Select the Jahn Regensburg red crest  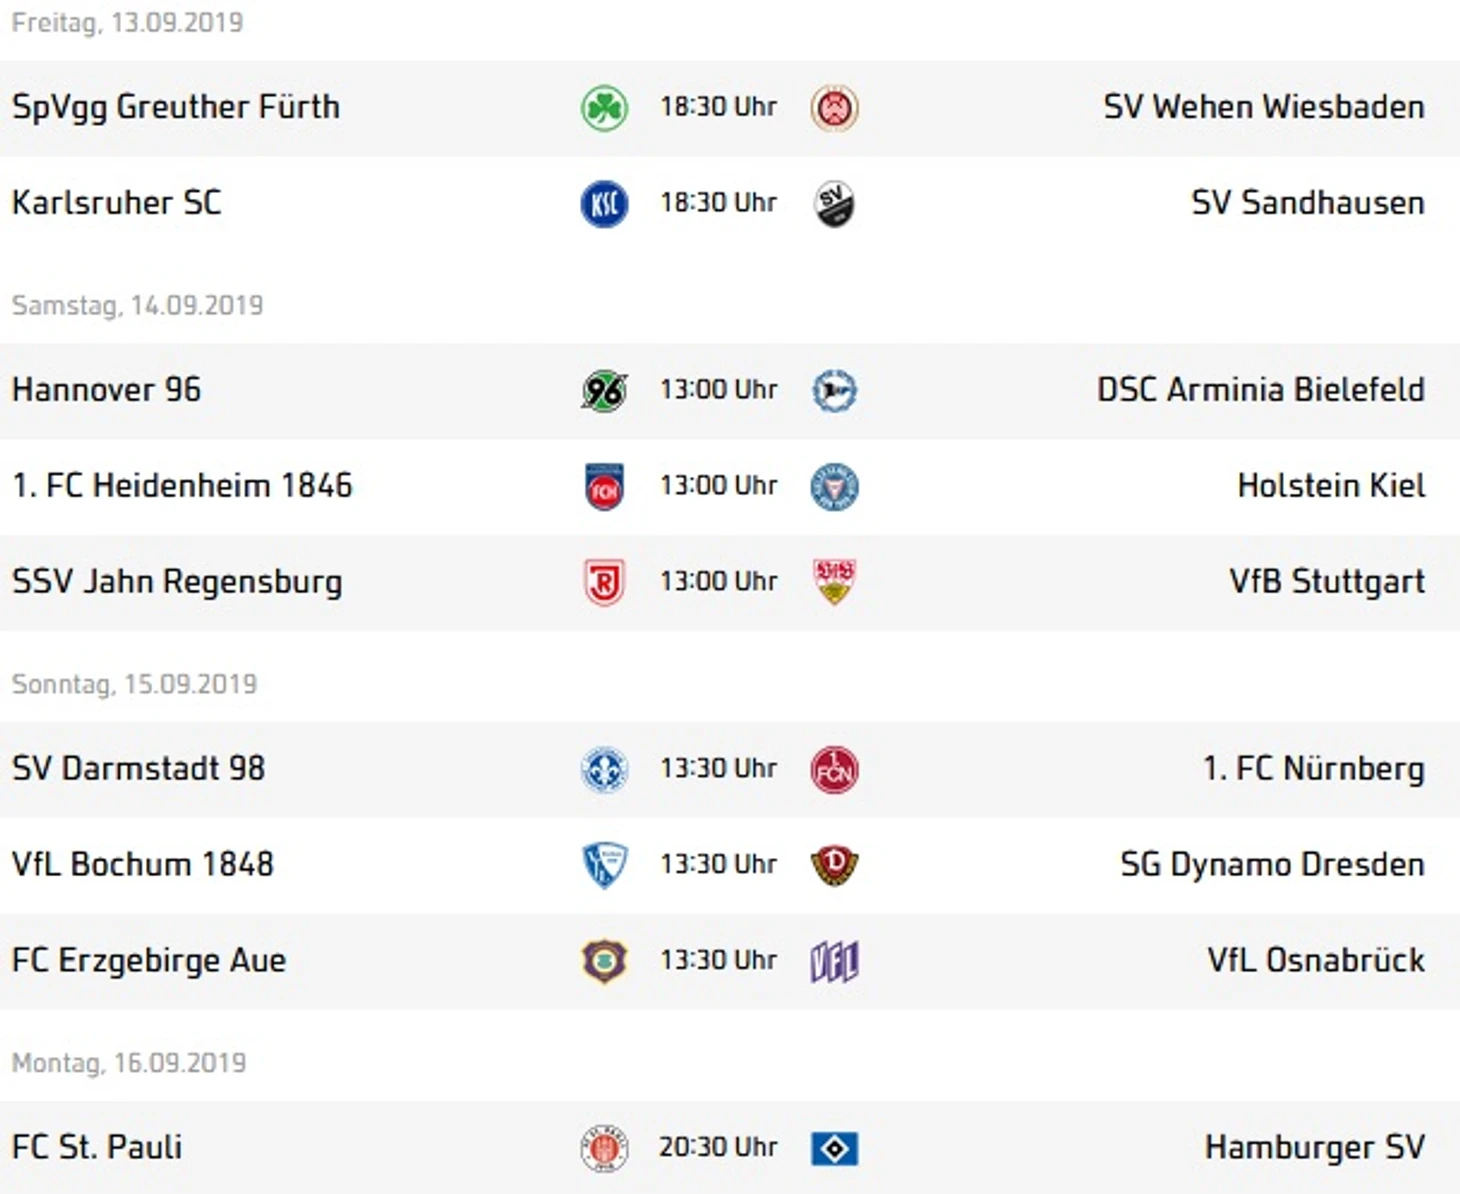605,582
